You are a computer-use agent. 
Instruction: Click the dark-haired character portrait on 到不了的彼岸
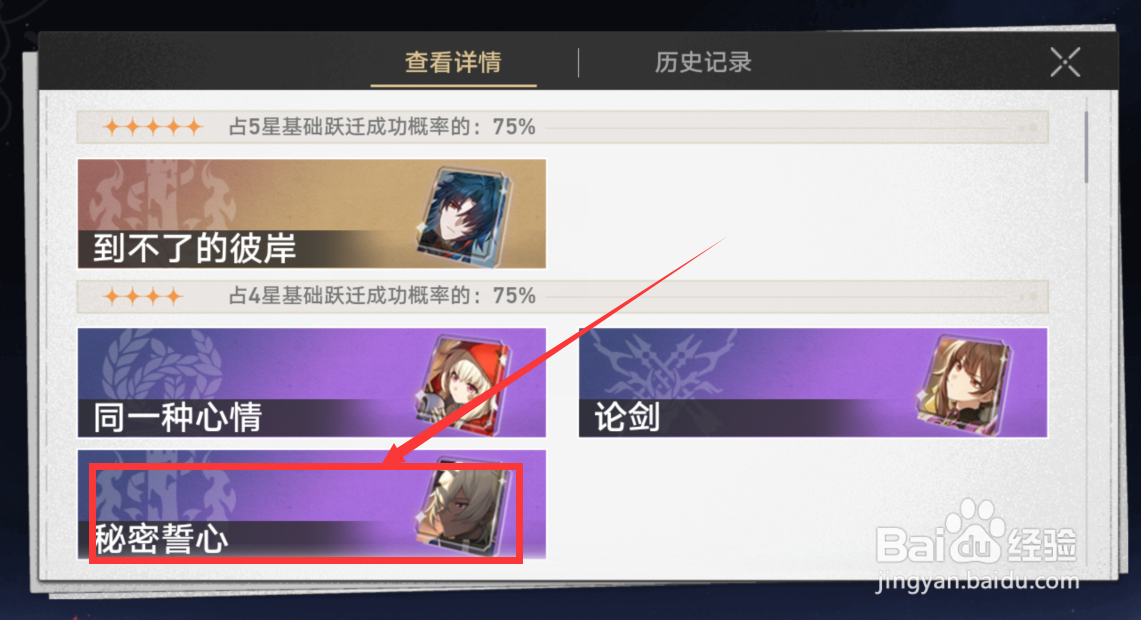[465, 216]
